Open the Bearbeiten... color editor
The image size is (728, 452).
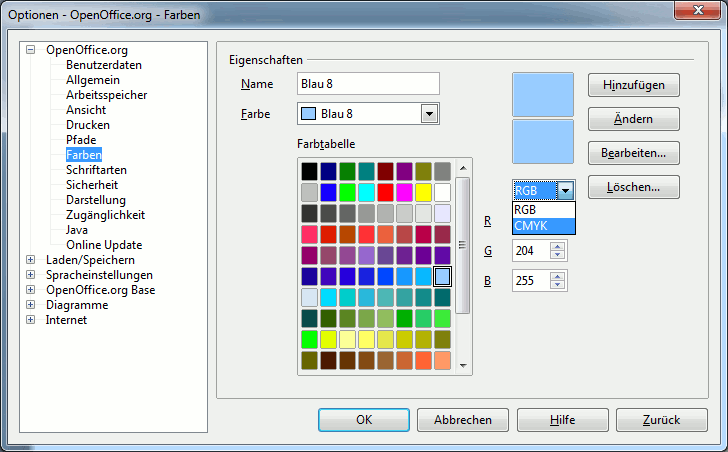point(634,153)
